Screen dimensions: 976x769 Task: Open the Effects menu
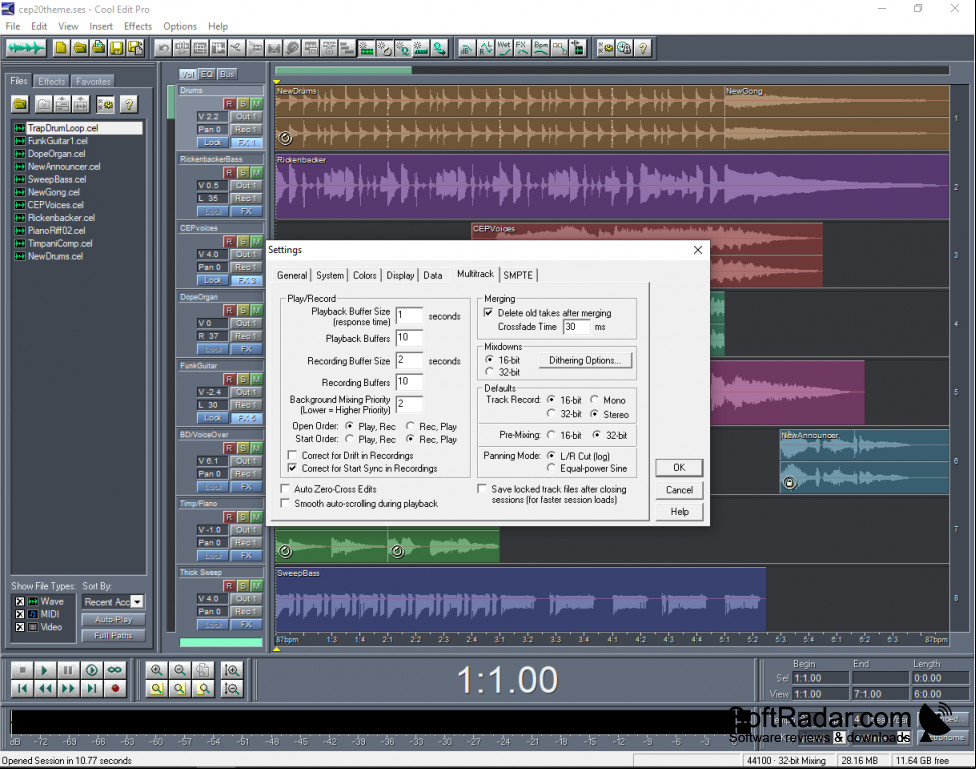(x=138, y=26)
